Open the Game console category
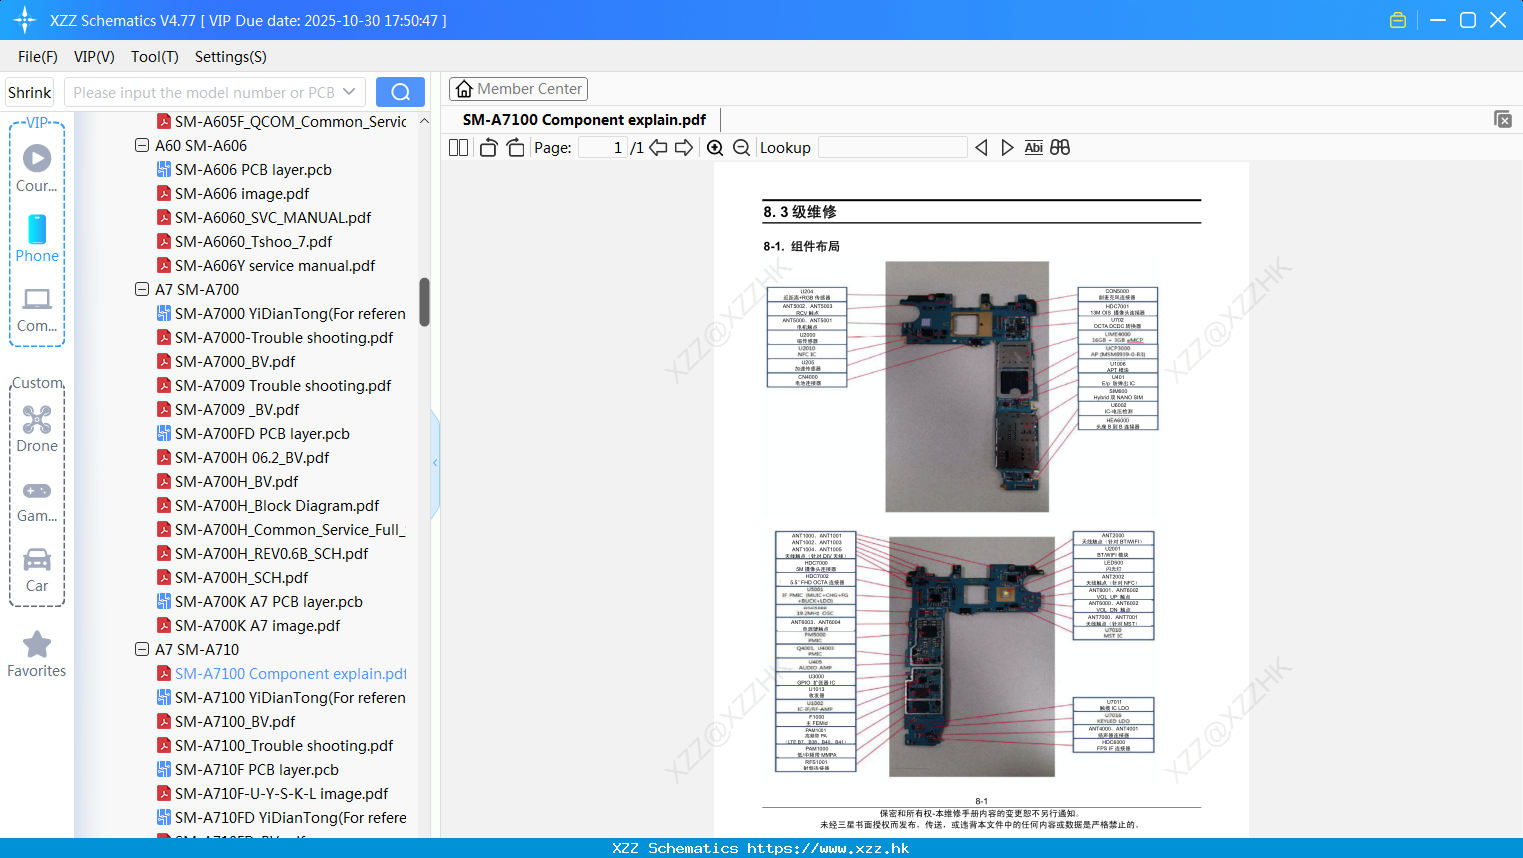The height and width of the screenshot is (858, 1523). 37,501
